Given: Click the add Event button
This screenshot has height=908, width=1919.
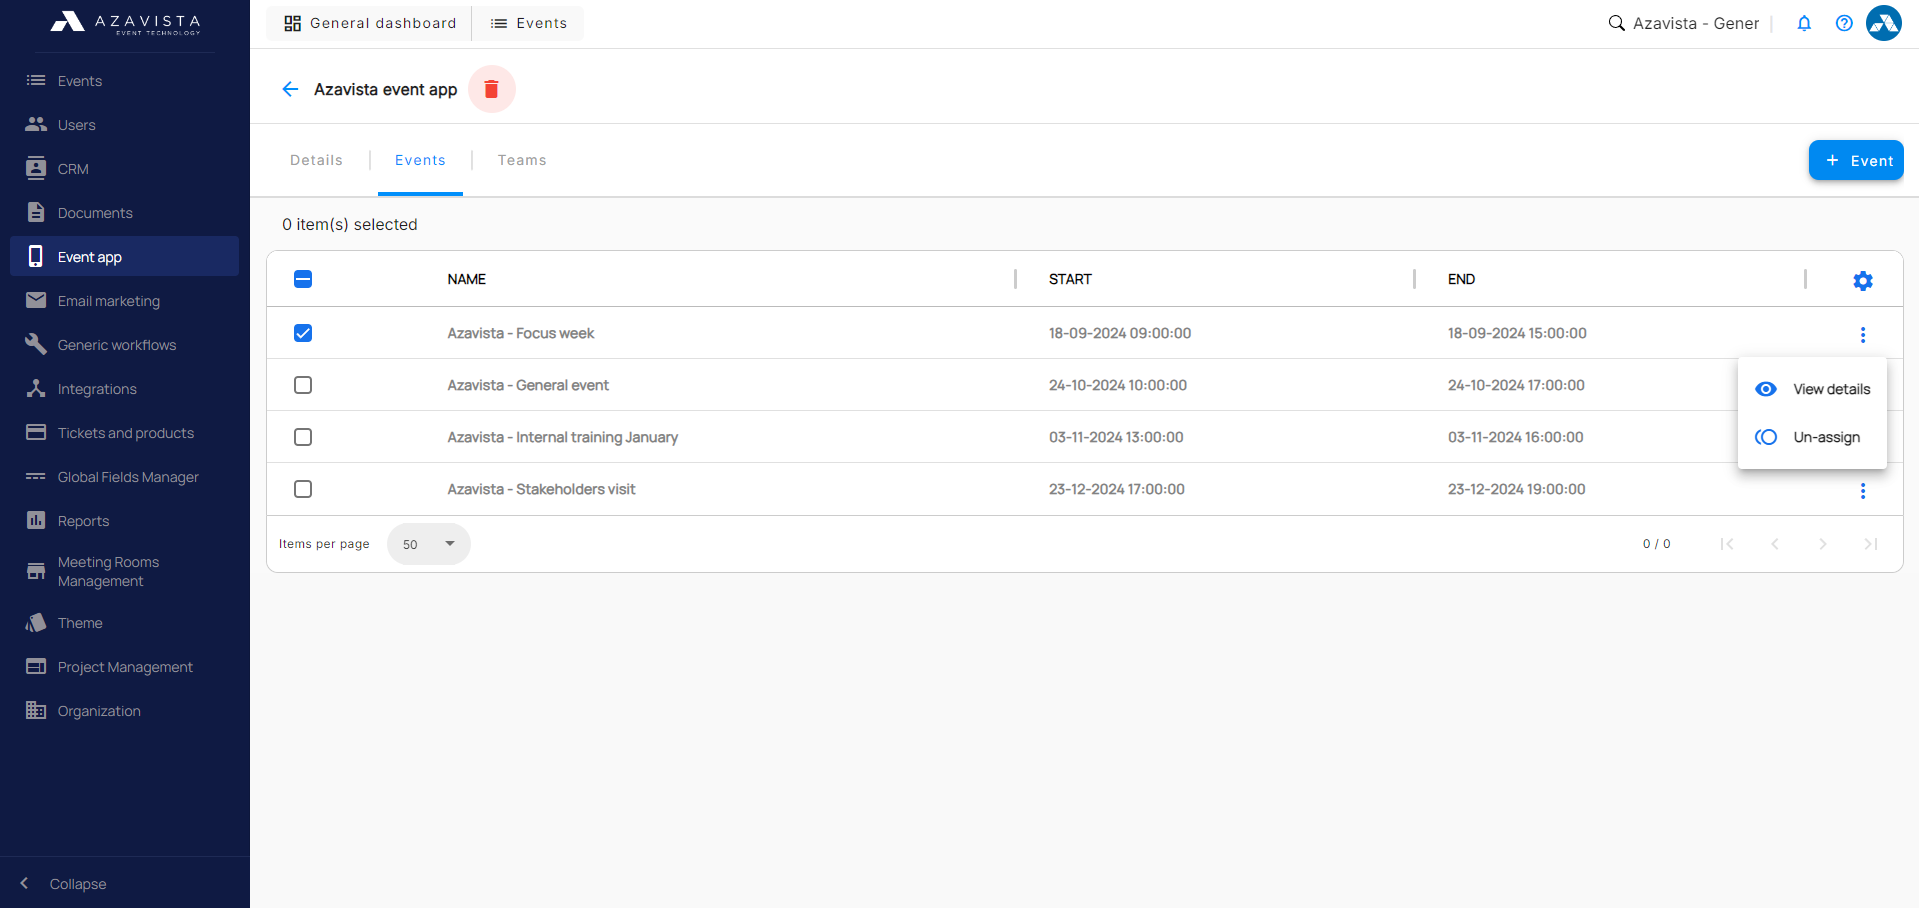Looking at the screenshot, I should (x=1856, y=160).
